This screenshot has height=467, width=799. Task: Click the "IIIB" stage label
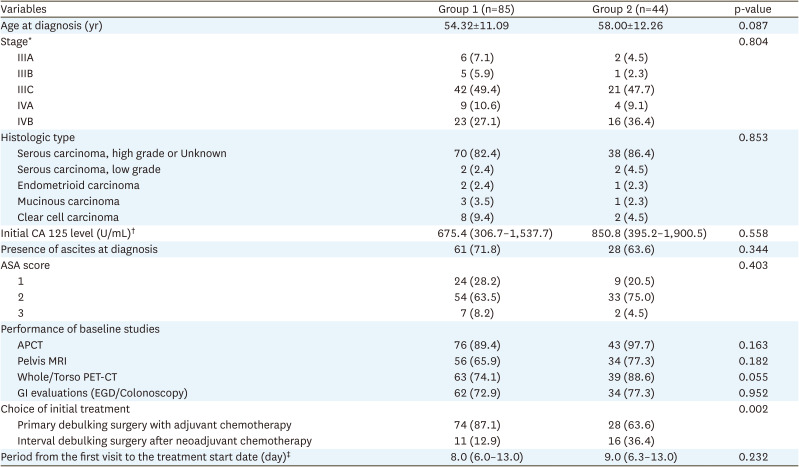click(x=25, y=73)
